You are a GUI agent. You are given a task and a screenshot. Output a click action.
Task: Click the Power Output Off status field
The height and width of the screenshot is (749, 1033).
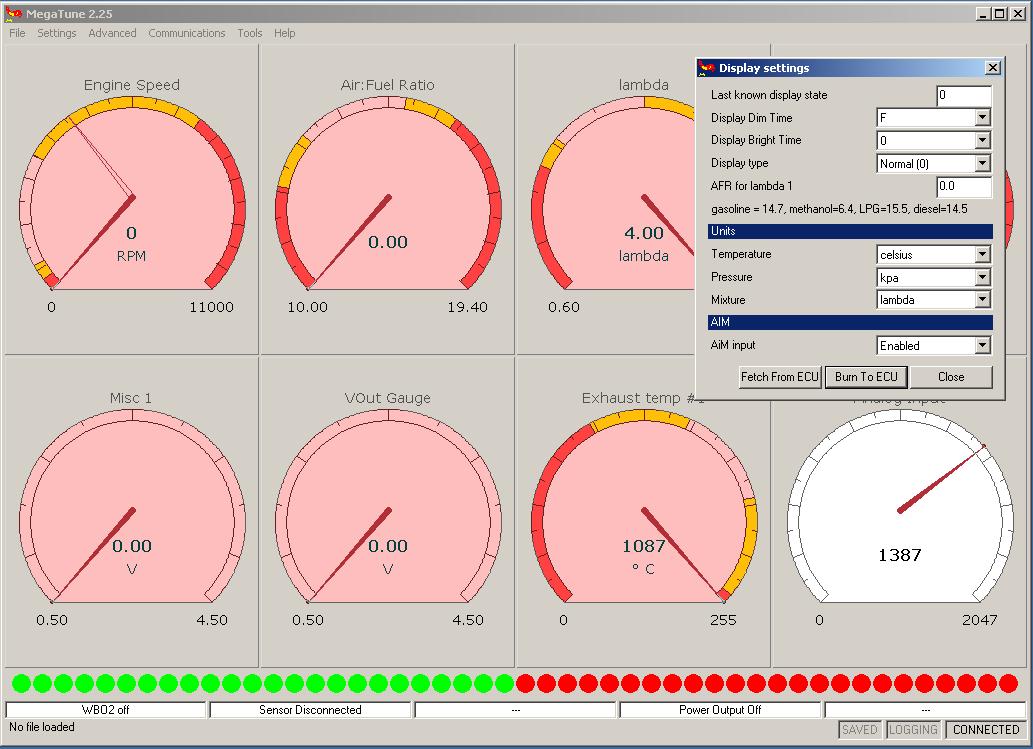click(x=720, y=709)
